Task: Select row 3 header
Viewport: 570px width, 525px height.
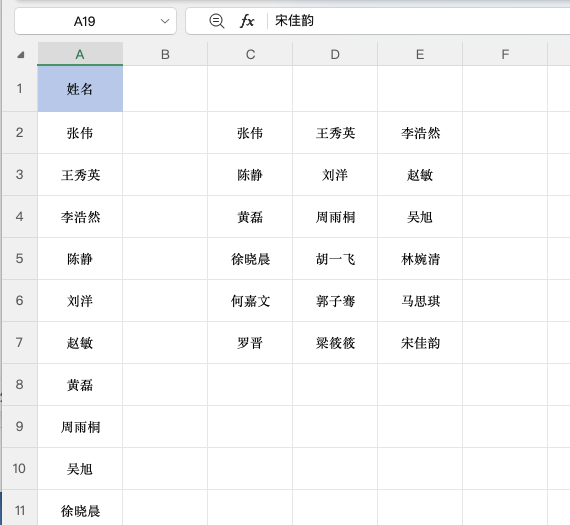Action: click(20, 175)
